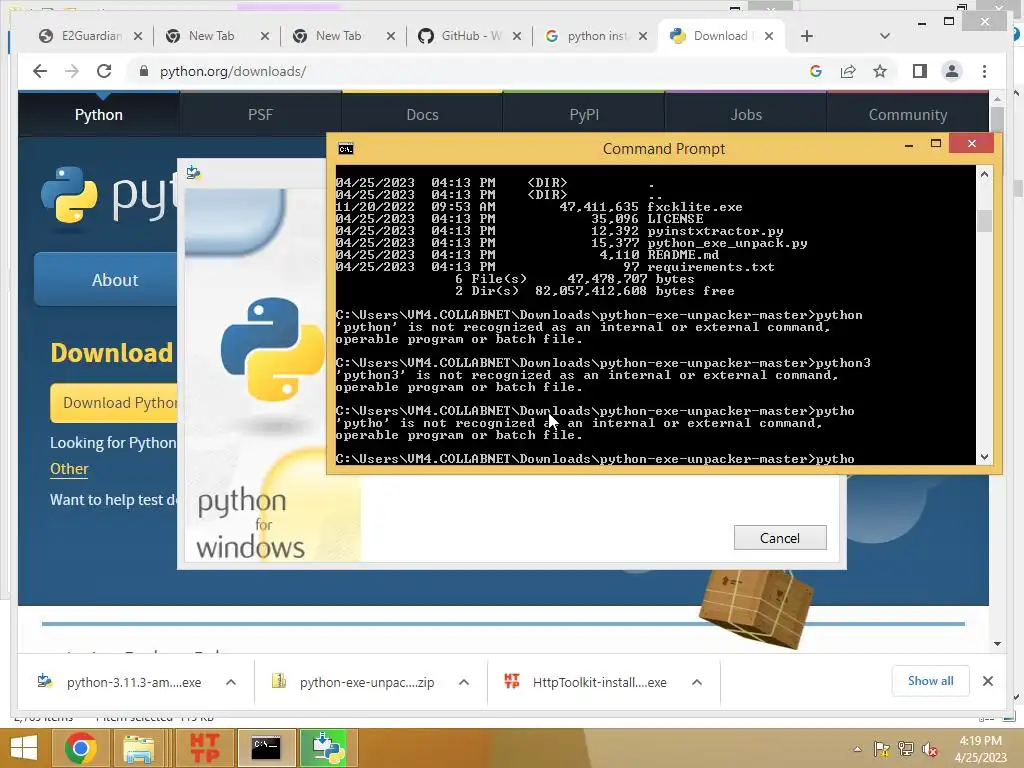The image size is (1024, 768).
Task: Click the forward navigation arrow
Action: [72, 71]
